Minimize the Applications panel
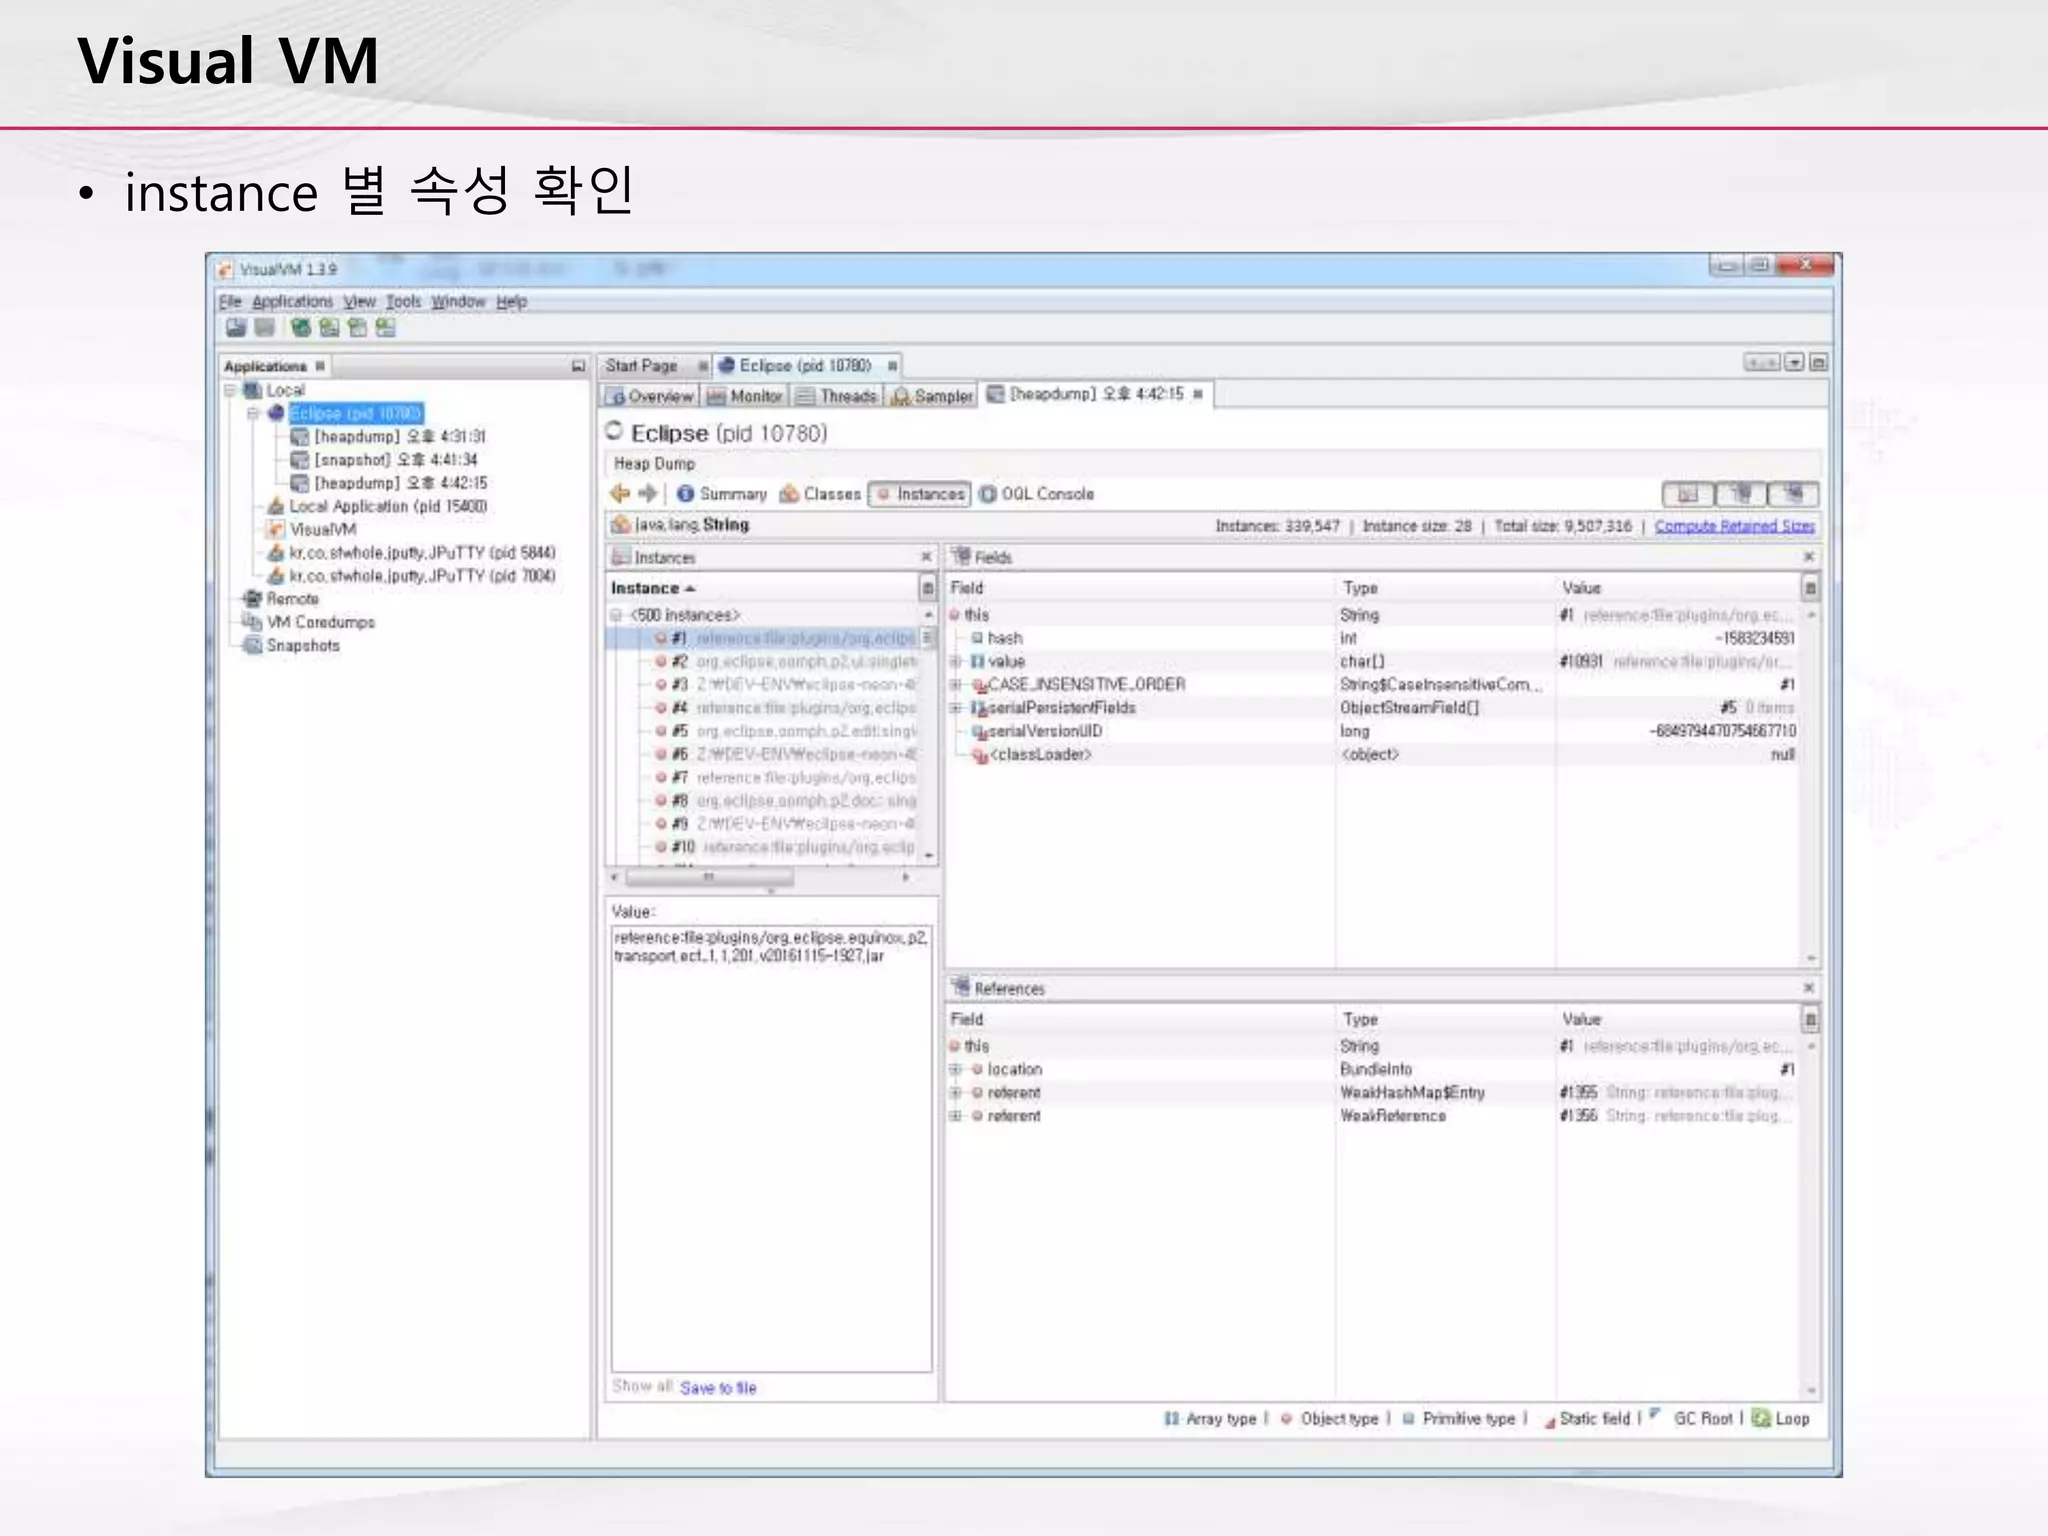2048x1536 pixels. click(578, 366)
